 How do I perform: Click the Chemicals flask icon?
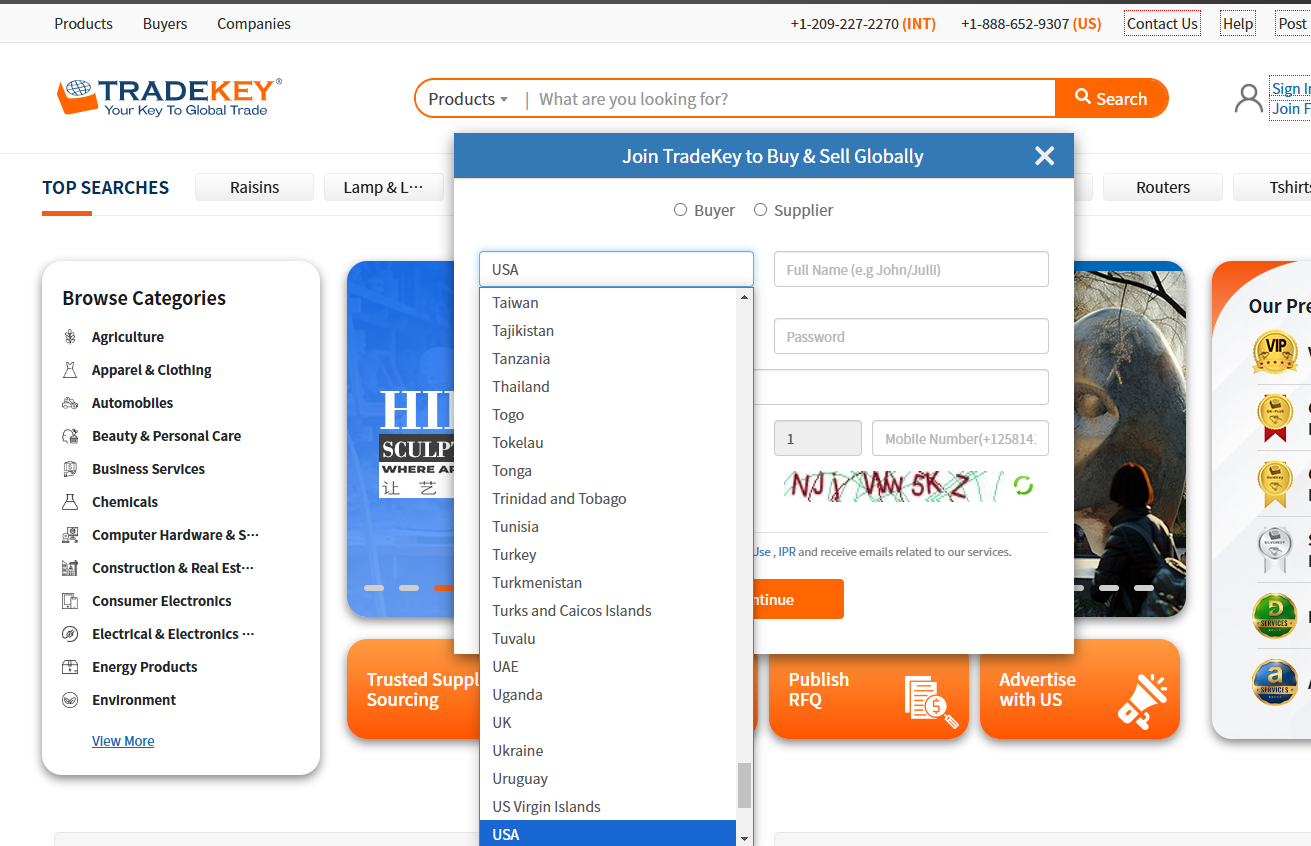point(70,502)
